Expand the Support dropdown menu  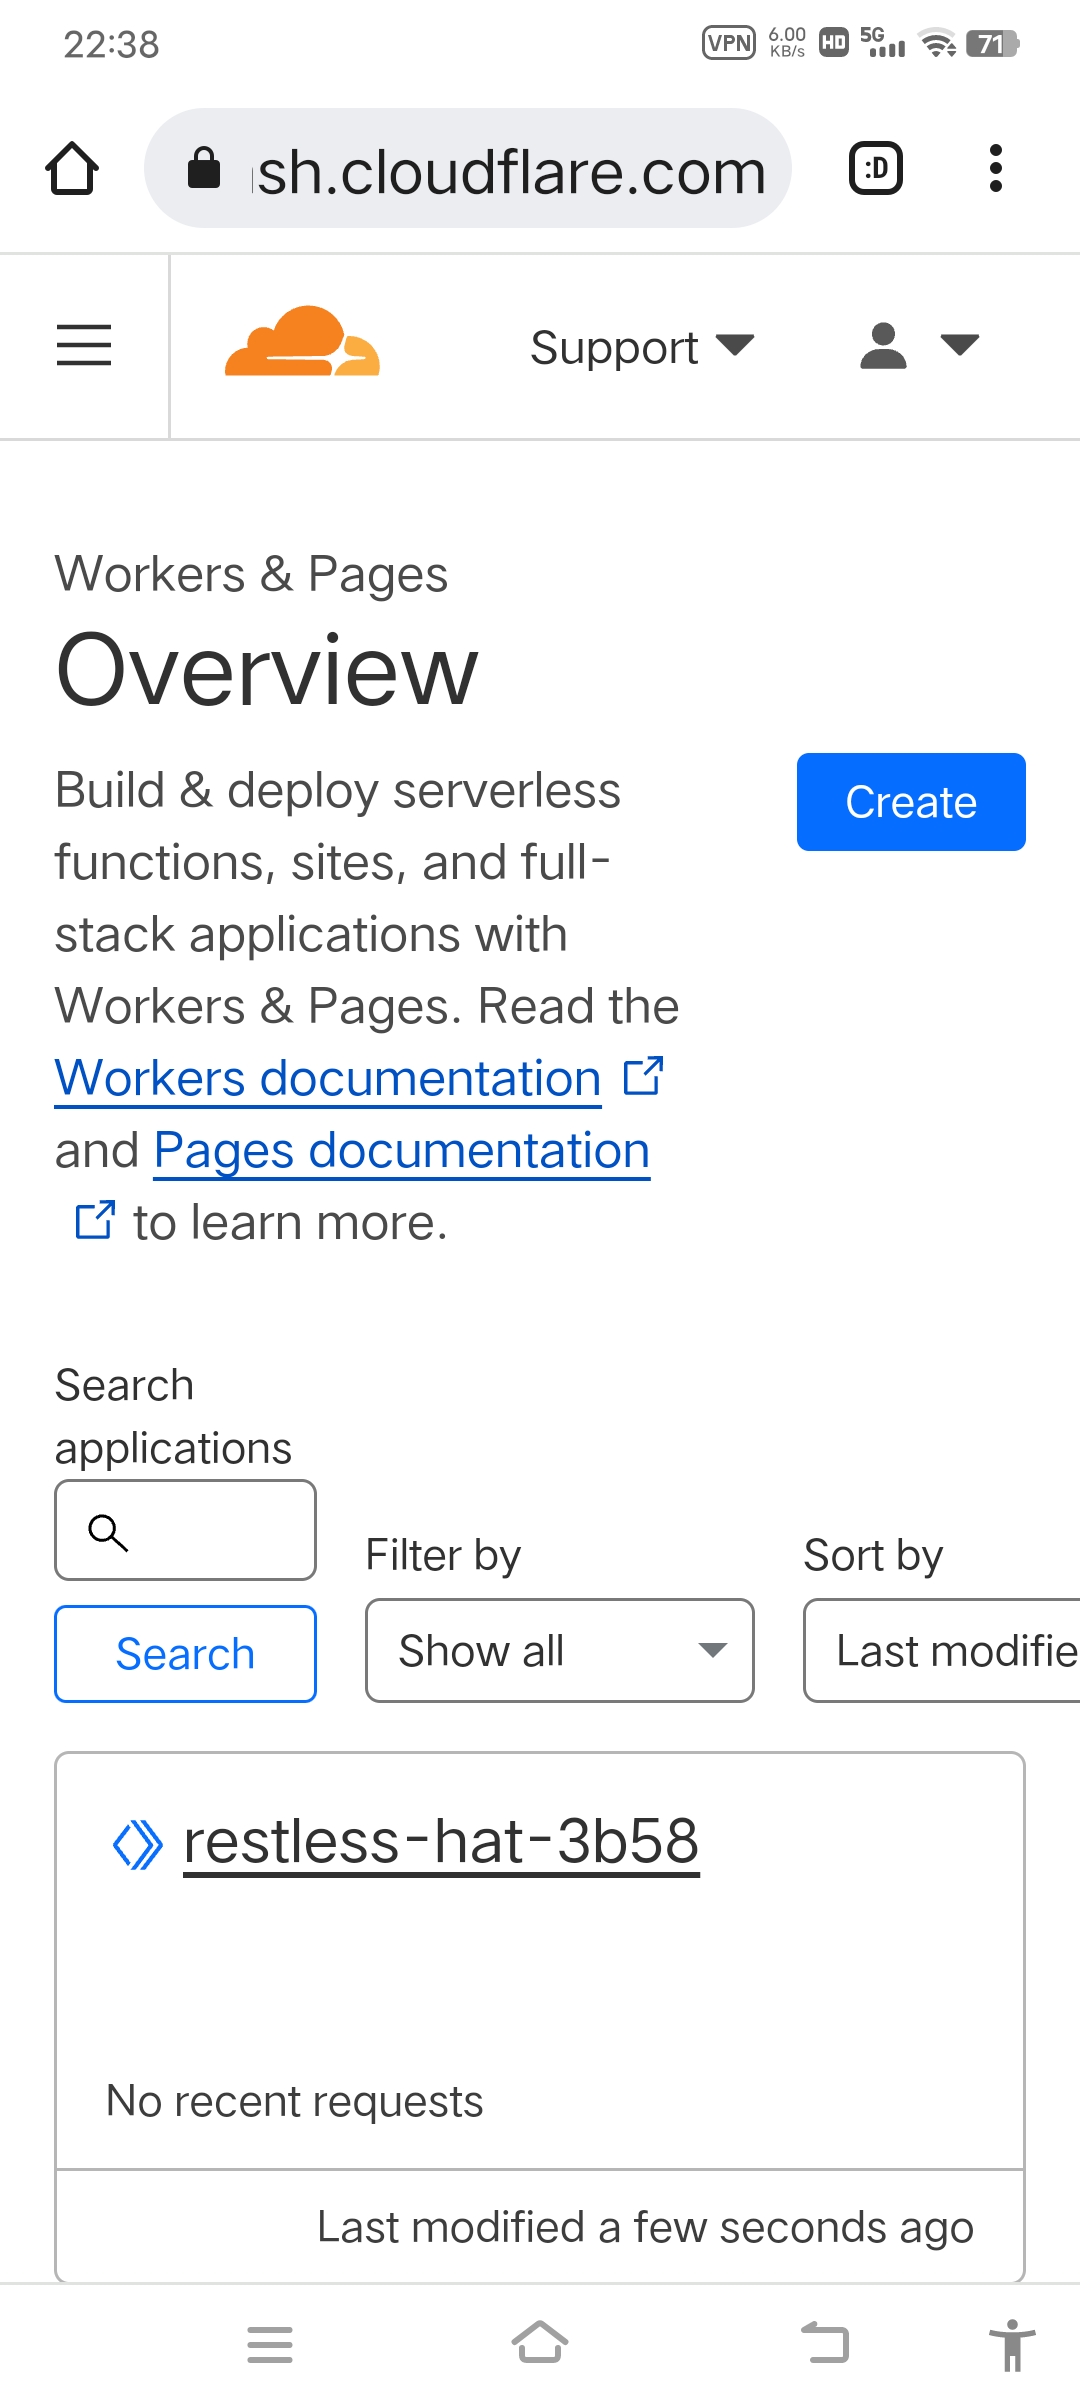pos(642,347)
